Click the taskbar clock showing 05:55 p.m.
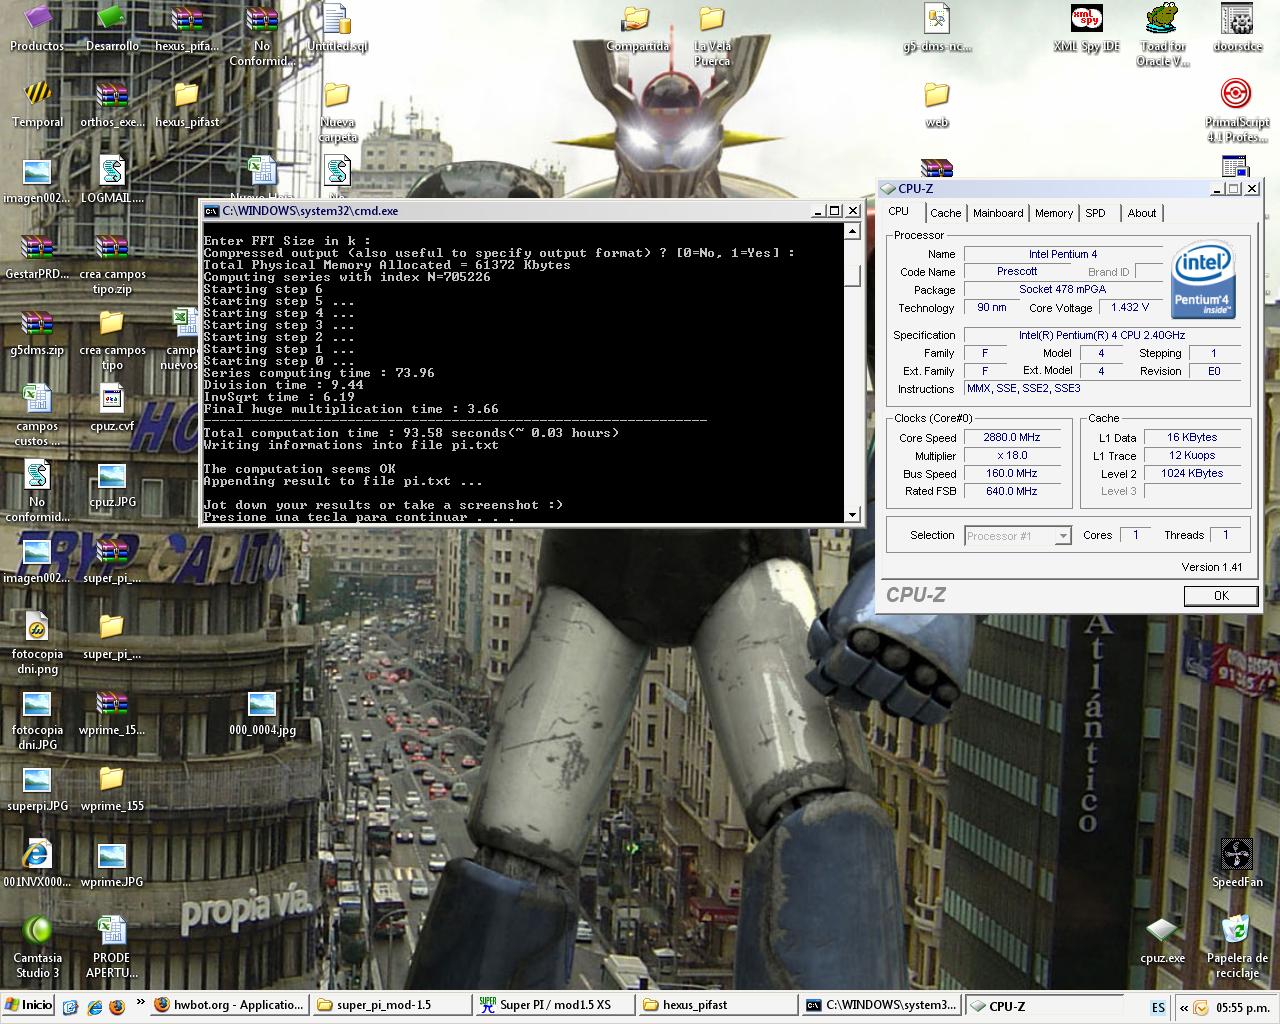Image resolution: width=1280 pixels, height=1024 pixels. point(1245,1008)
